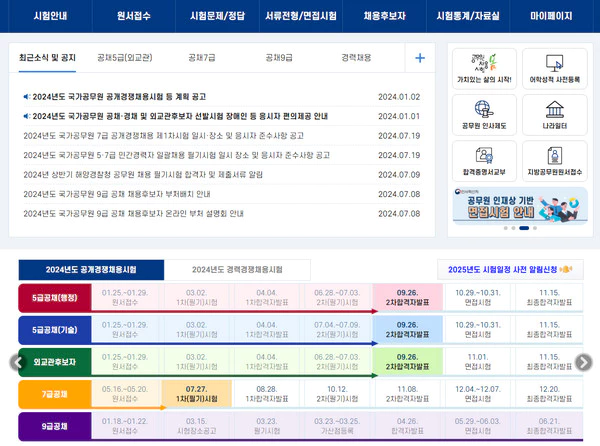This screenshot has width=600, height=446.
Task: Click the left arrow on the schedule carousel
Action: (x=16, y=363)
